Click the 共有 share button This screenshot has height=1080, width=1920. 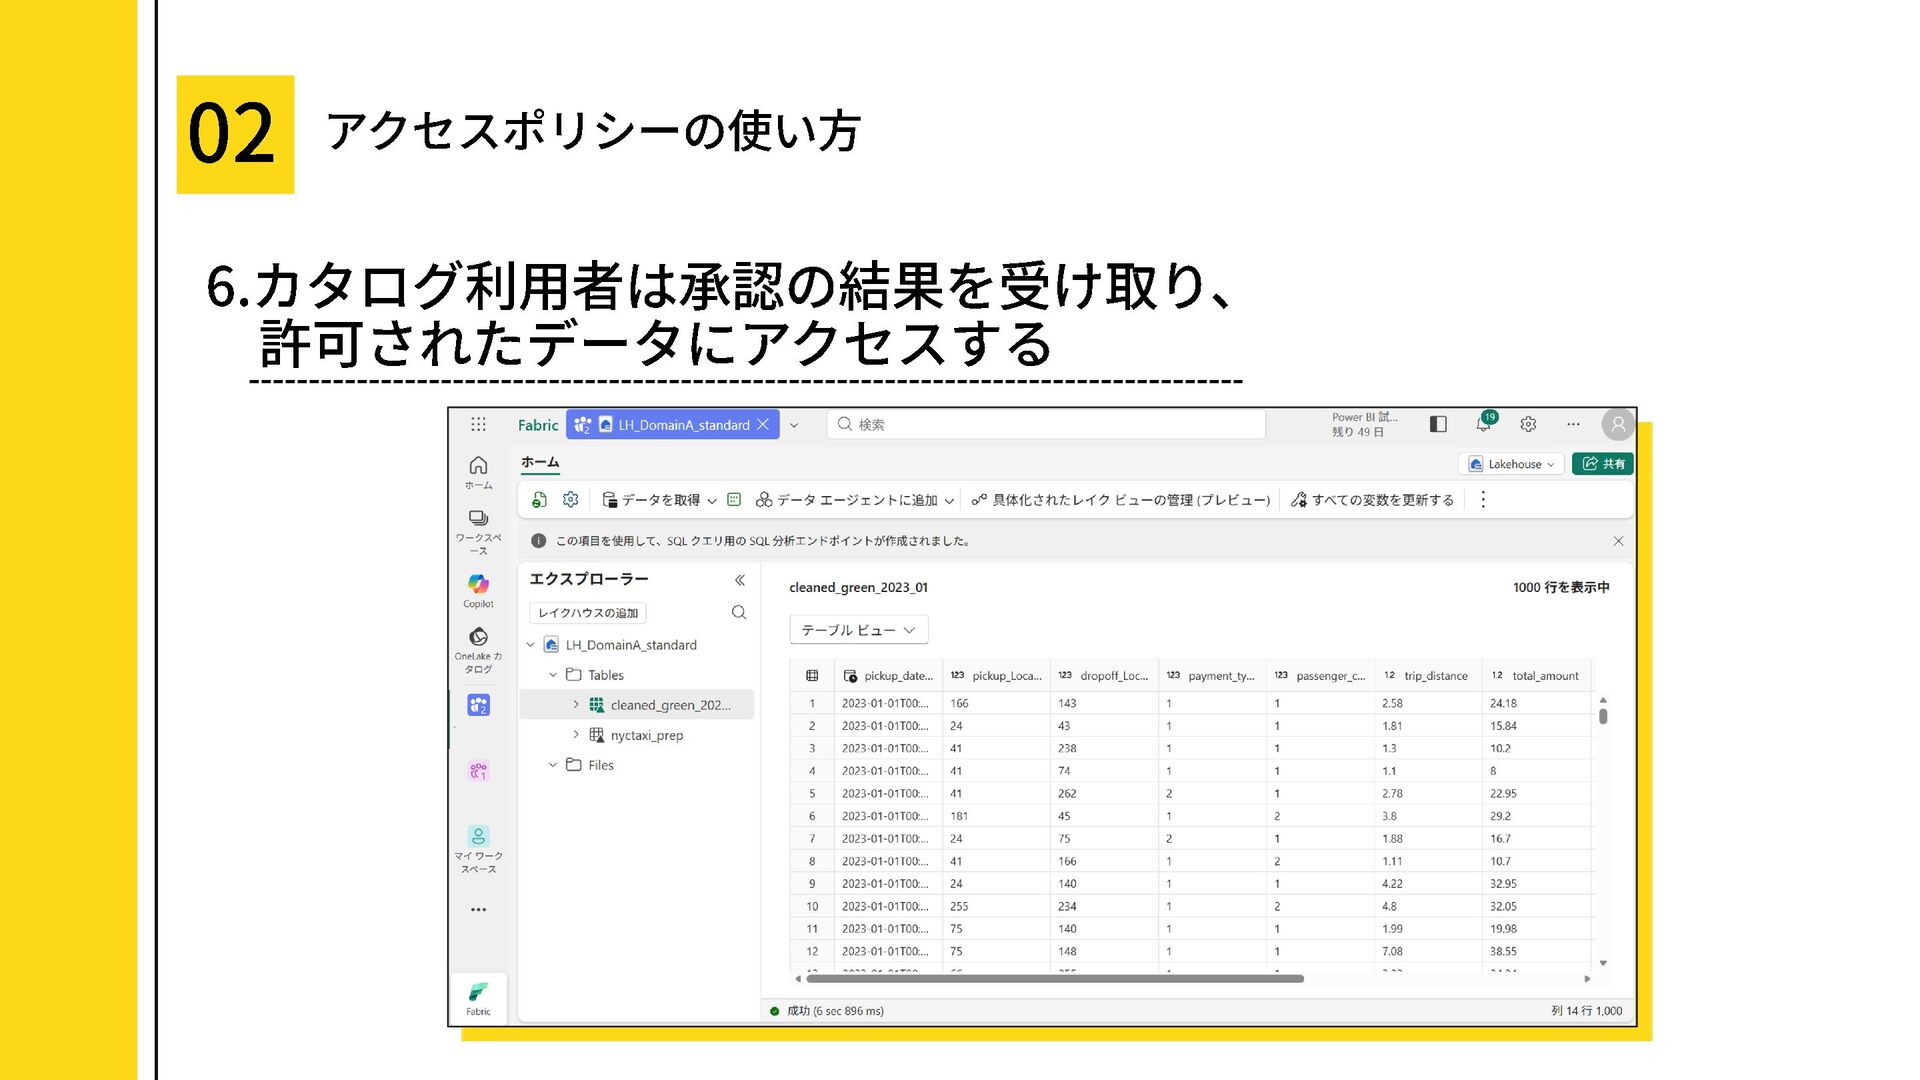[x=1602, y=464]
